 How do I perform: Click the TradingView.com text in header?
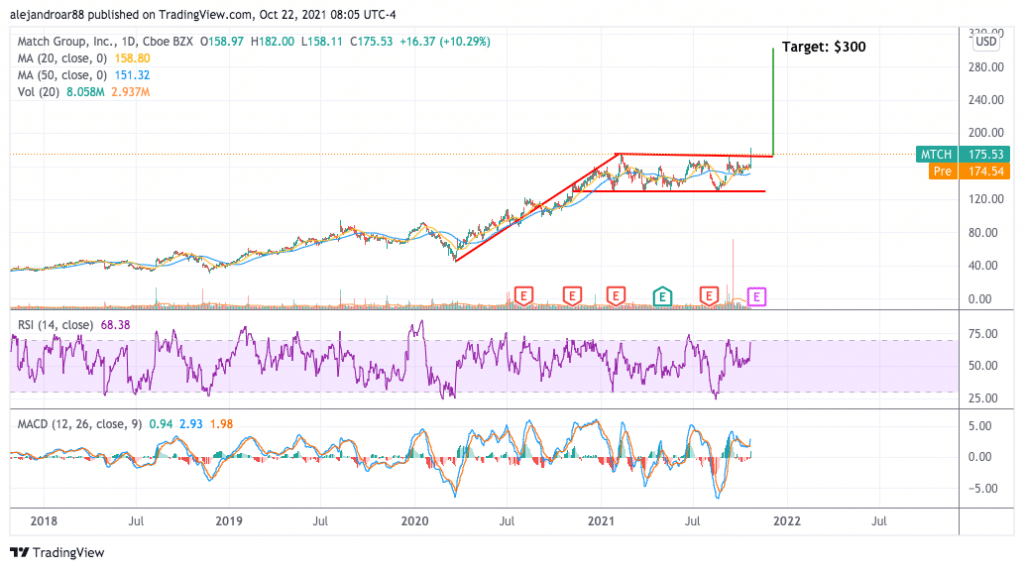pyautogui.click(x=205, y=14)
